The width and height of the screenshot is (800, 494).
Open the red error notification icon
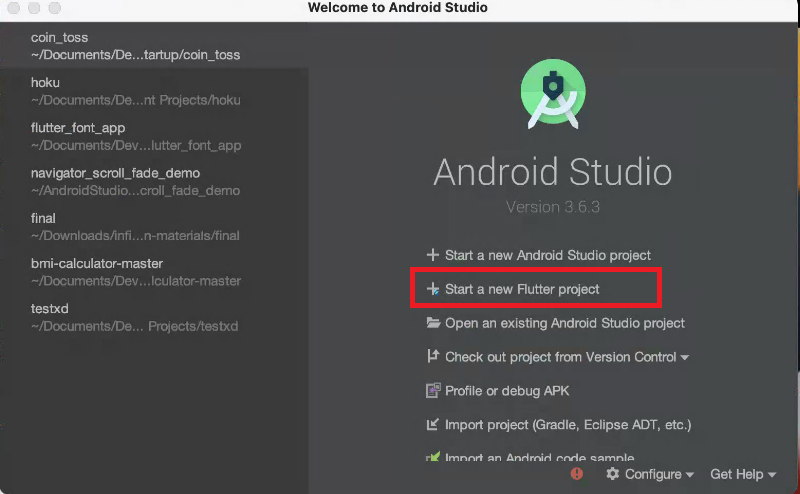click(577, 474)
